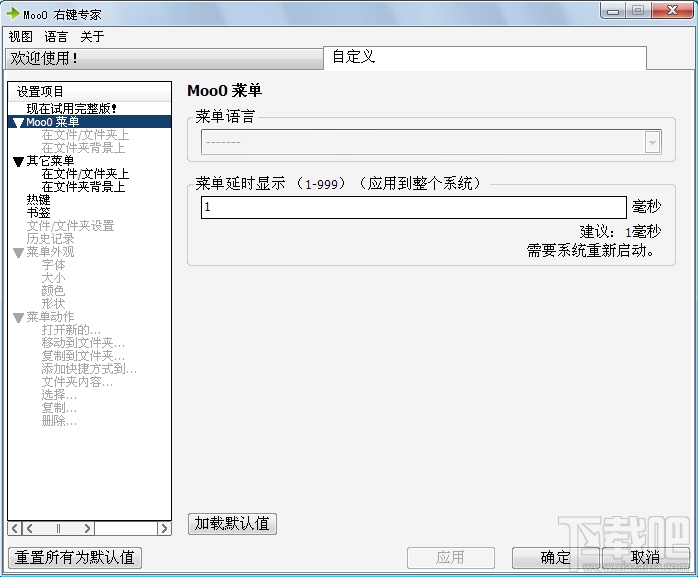Select 在文件夹背景上 under Moo0 菜单
This screenshot has width=698, height=577.
pos(83,148)
